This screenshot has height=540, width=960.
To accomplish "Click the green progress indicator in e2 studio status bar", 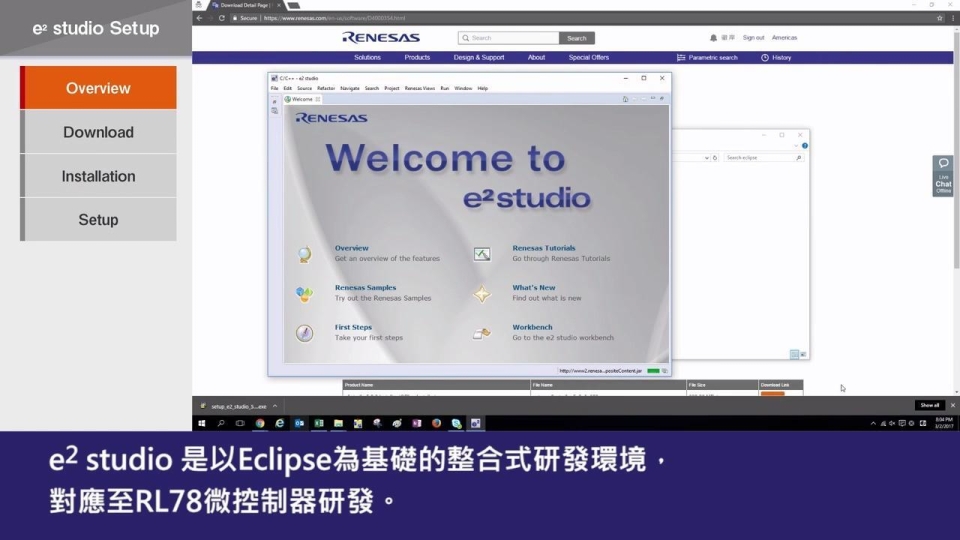I will [x=653, y=370].
